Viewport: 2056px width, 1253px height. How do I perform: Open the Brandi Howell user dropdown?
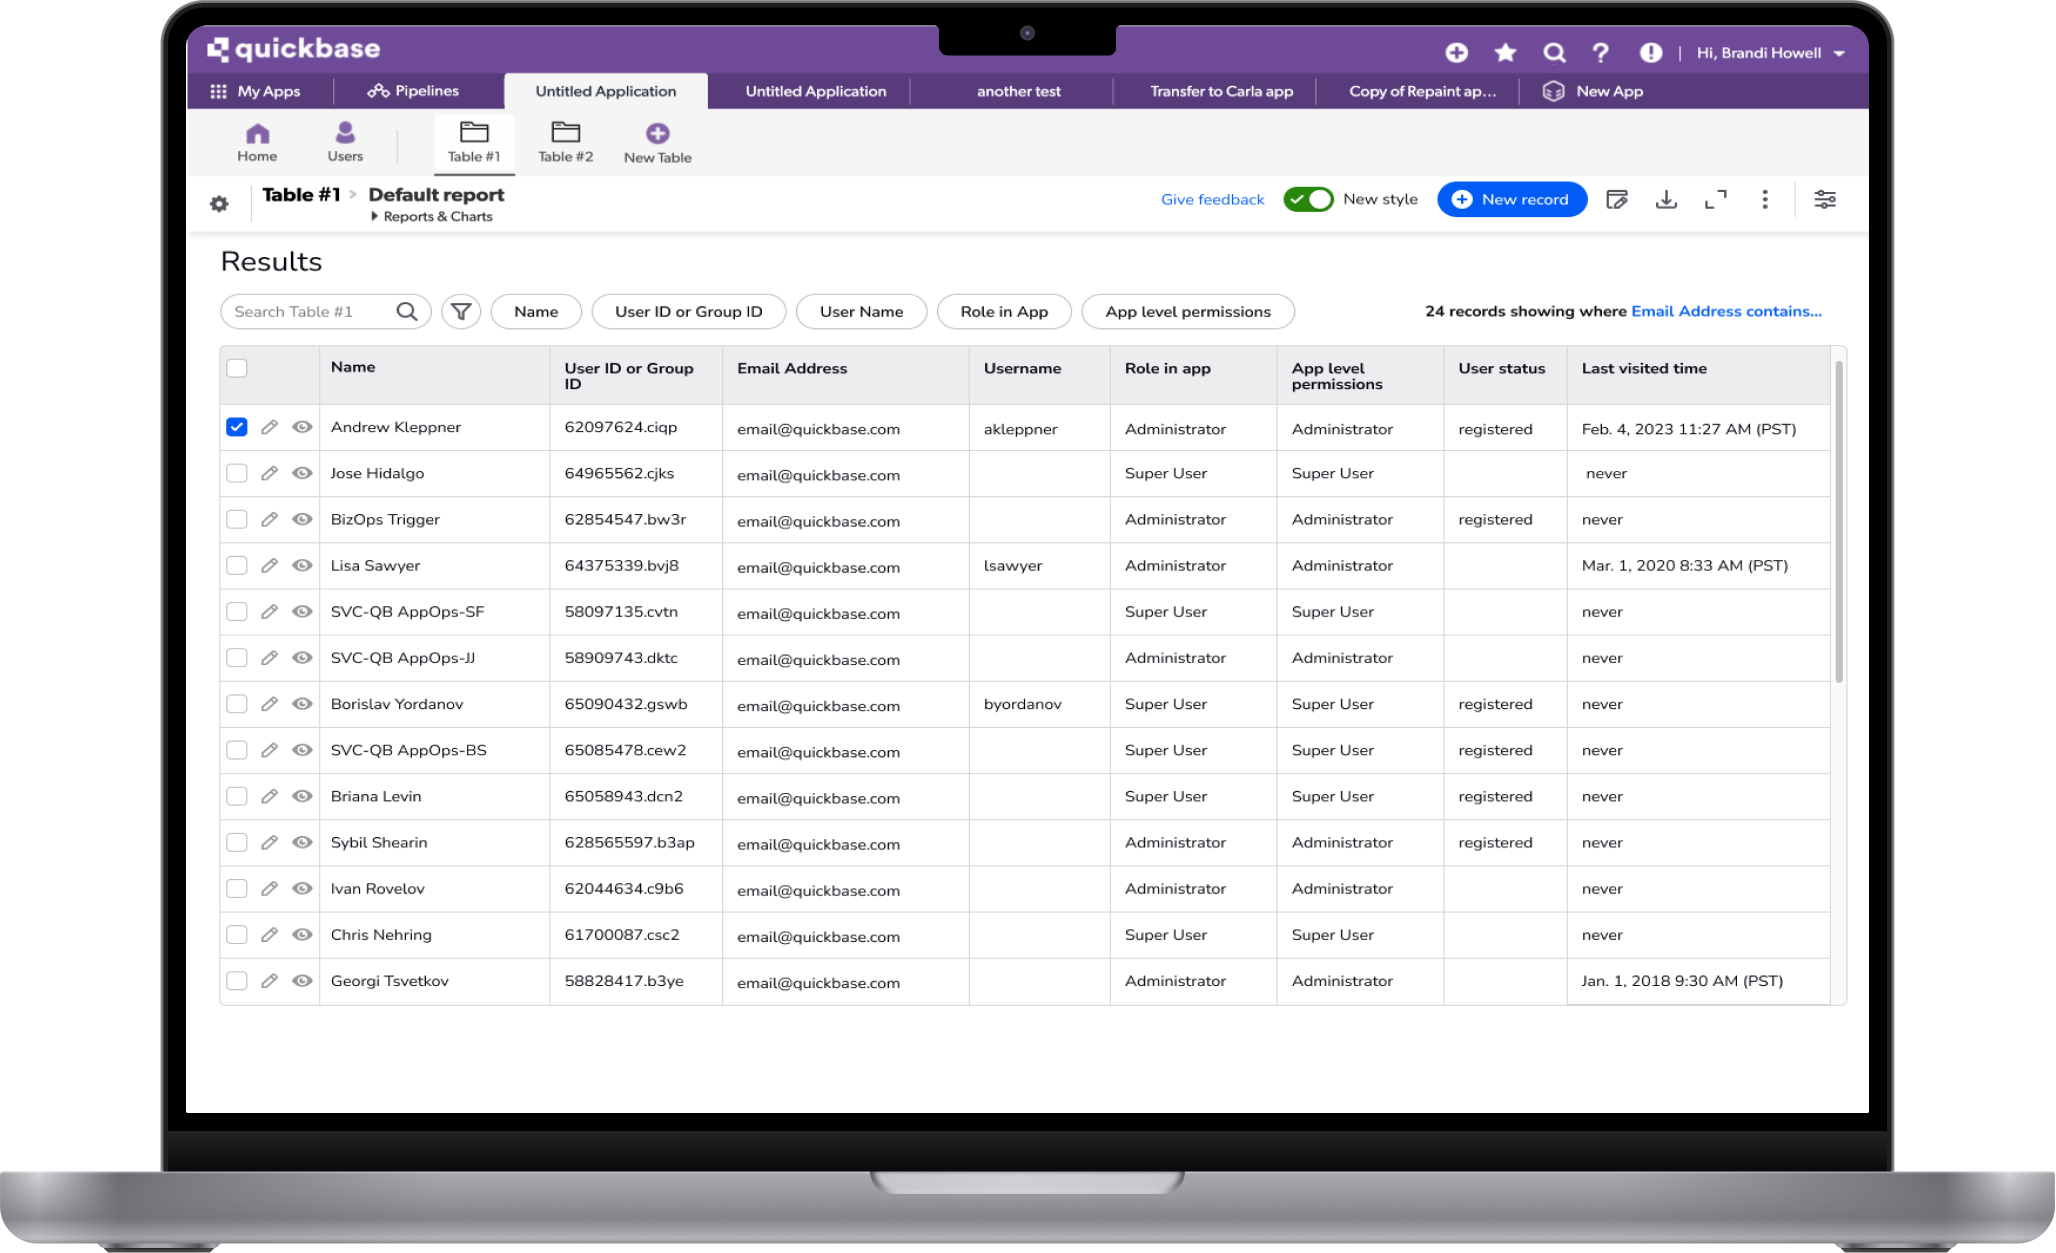pos(1770,53)
